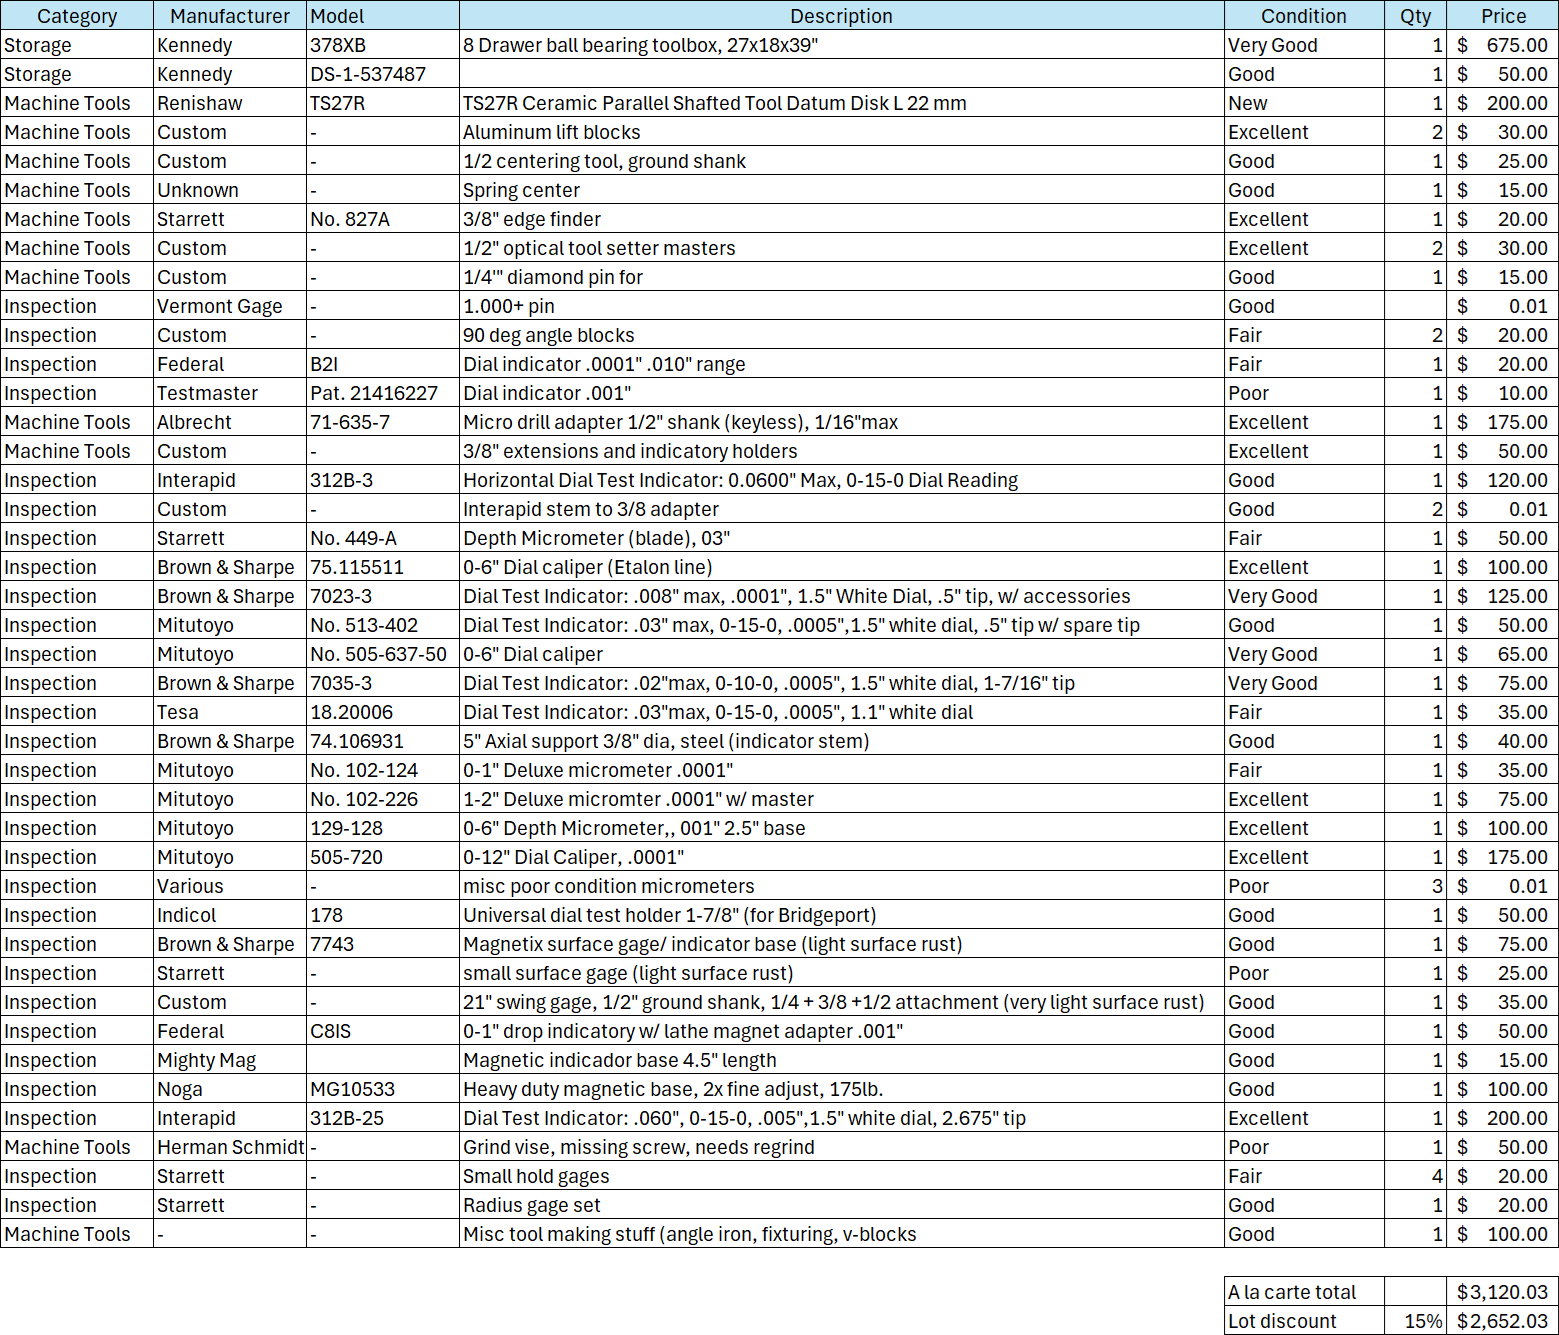The height and width of the screenshot is (1335, 1559).
Task: Click 'small surface gage (light surface rust)' cell
Action: 842,973
